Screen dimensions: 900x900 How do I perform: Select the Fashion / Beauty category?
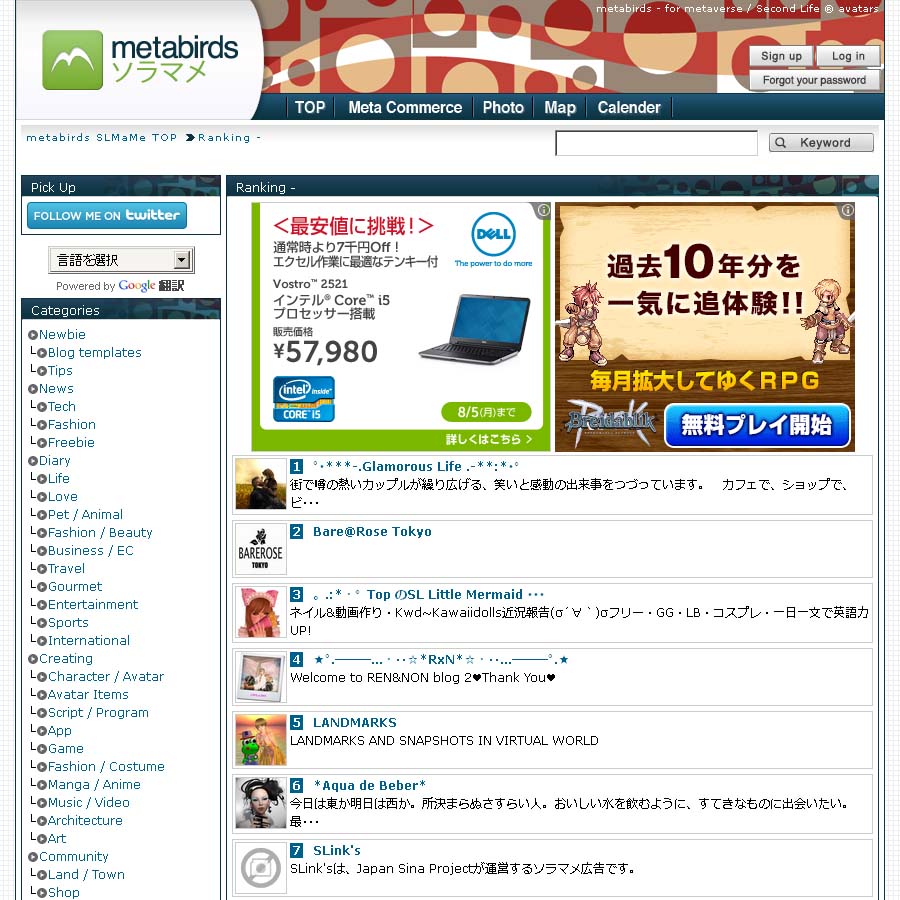(100, 533)
